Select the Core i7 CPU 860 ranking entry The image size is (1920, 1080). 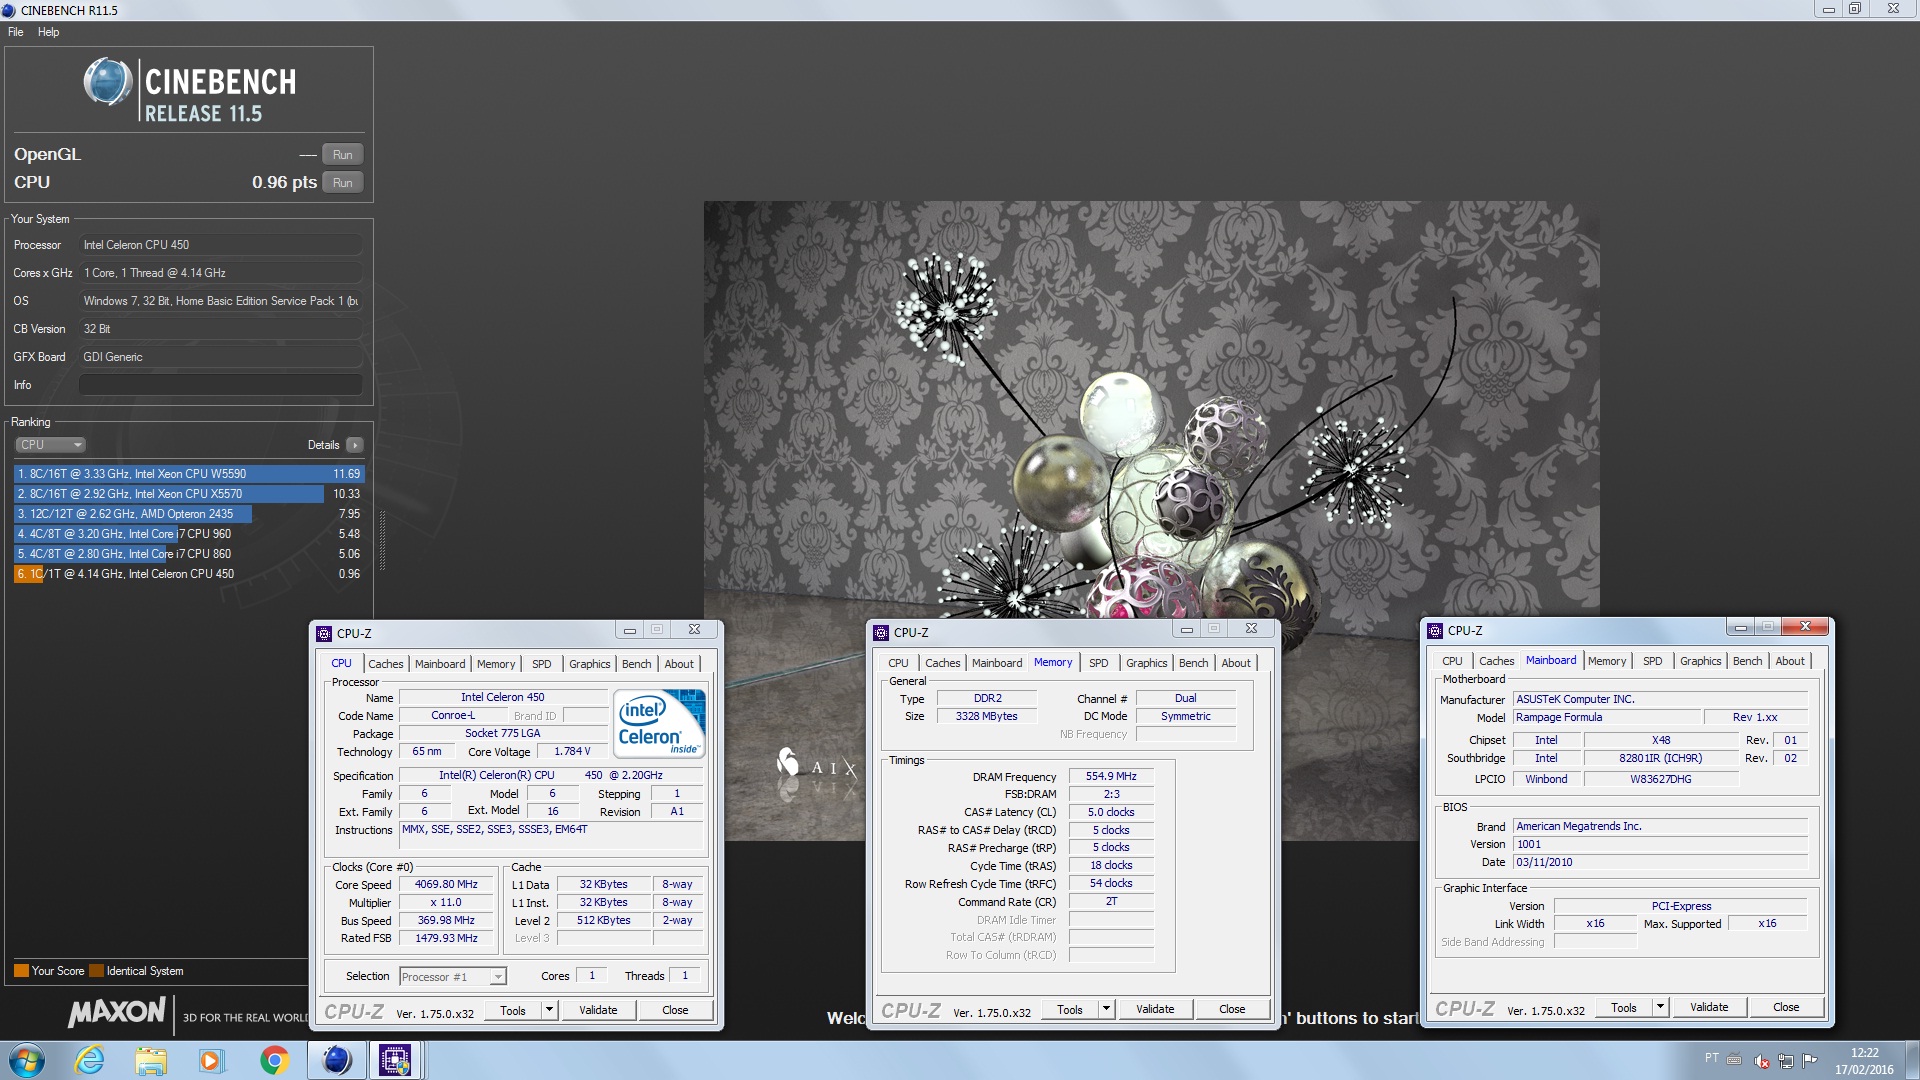click(x=189, y=554)
